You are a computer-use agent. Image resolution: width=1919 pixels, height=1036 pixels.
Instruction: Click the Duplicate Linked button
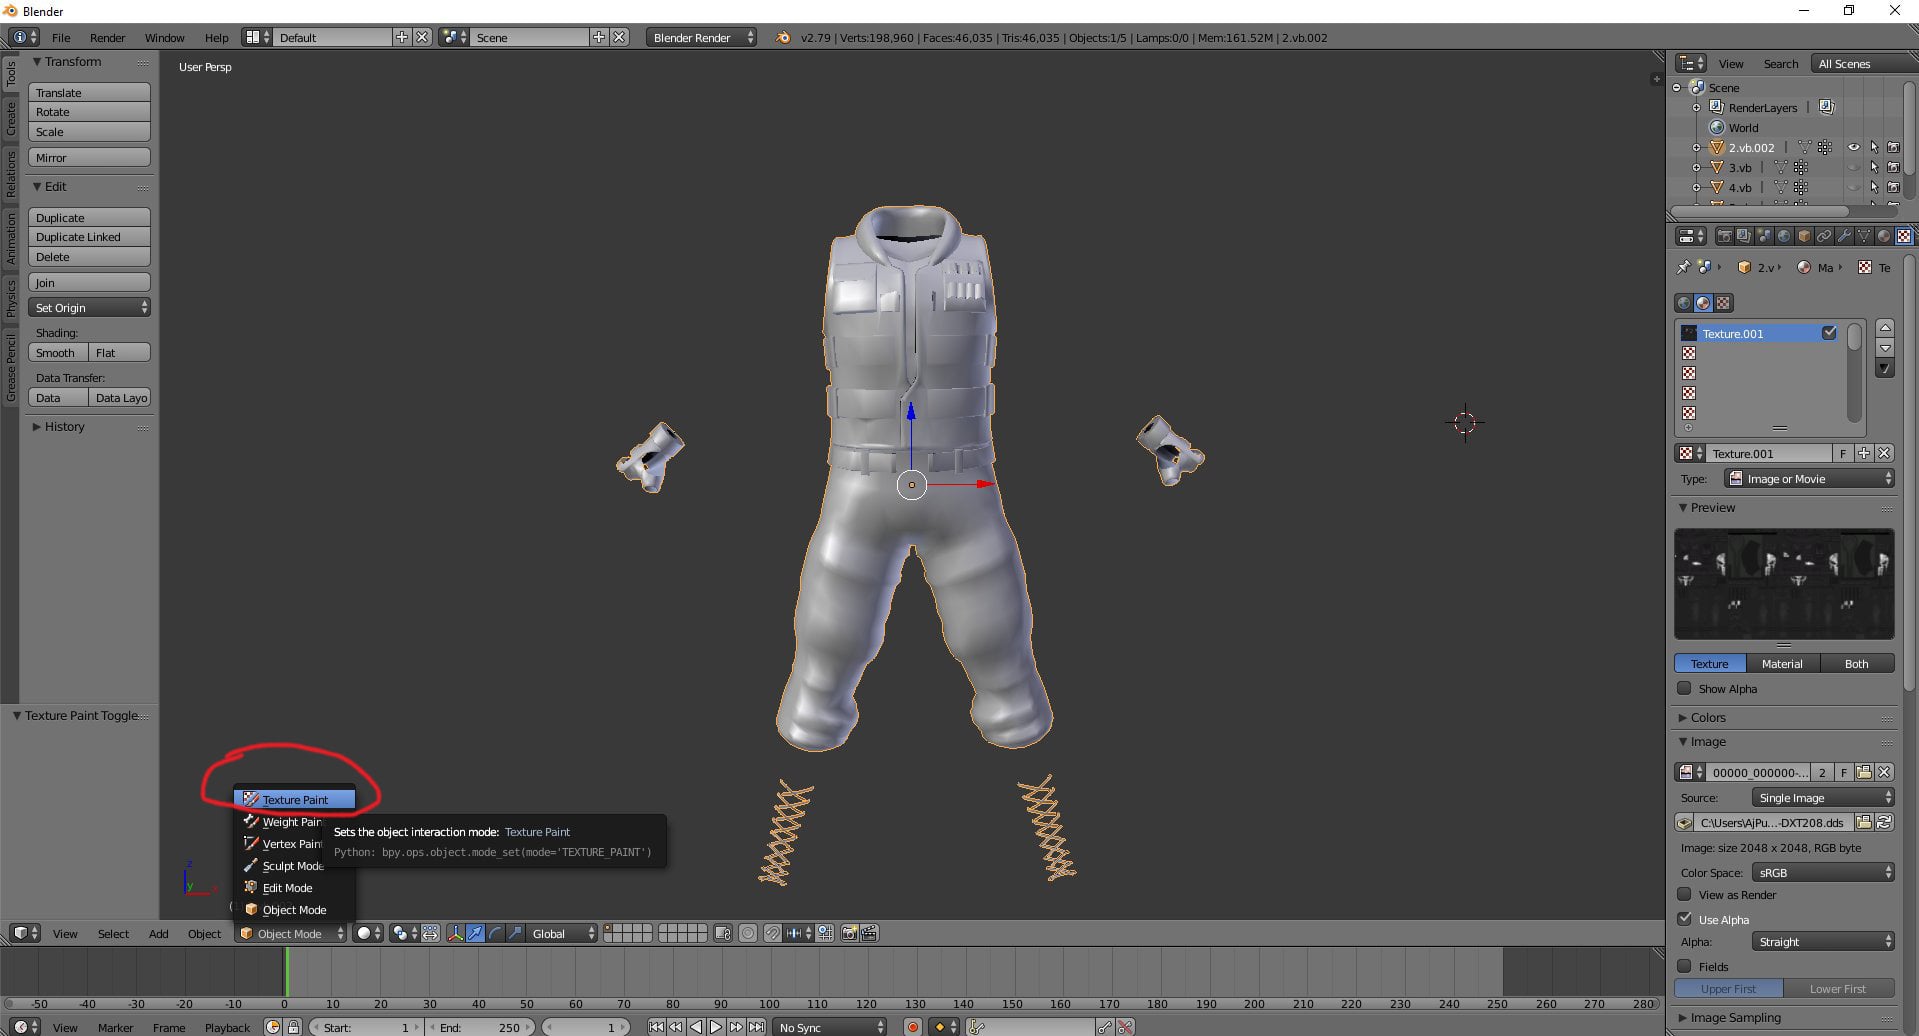pyautogui.click(x=89, y=237)
